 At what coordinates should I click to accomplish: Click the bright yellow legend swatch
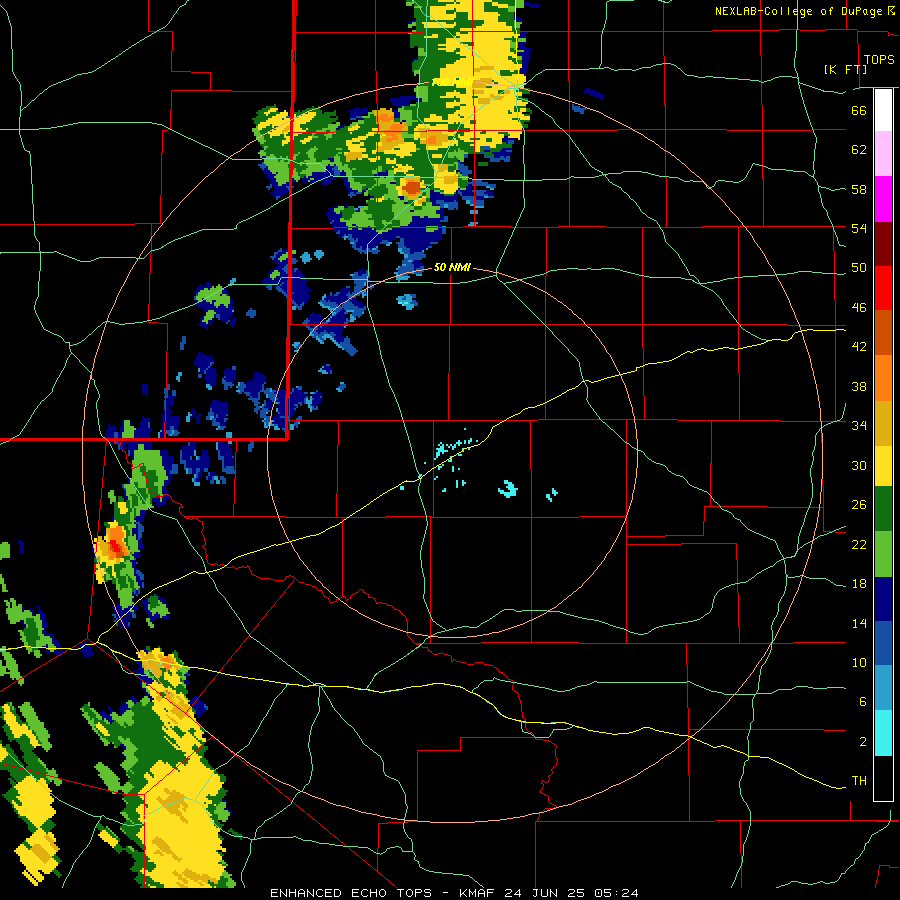[883, 466]
